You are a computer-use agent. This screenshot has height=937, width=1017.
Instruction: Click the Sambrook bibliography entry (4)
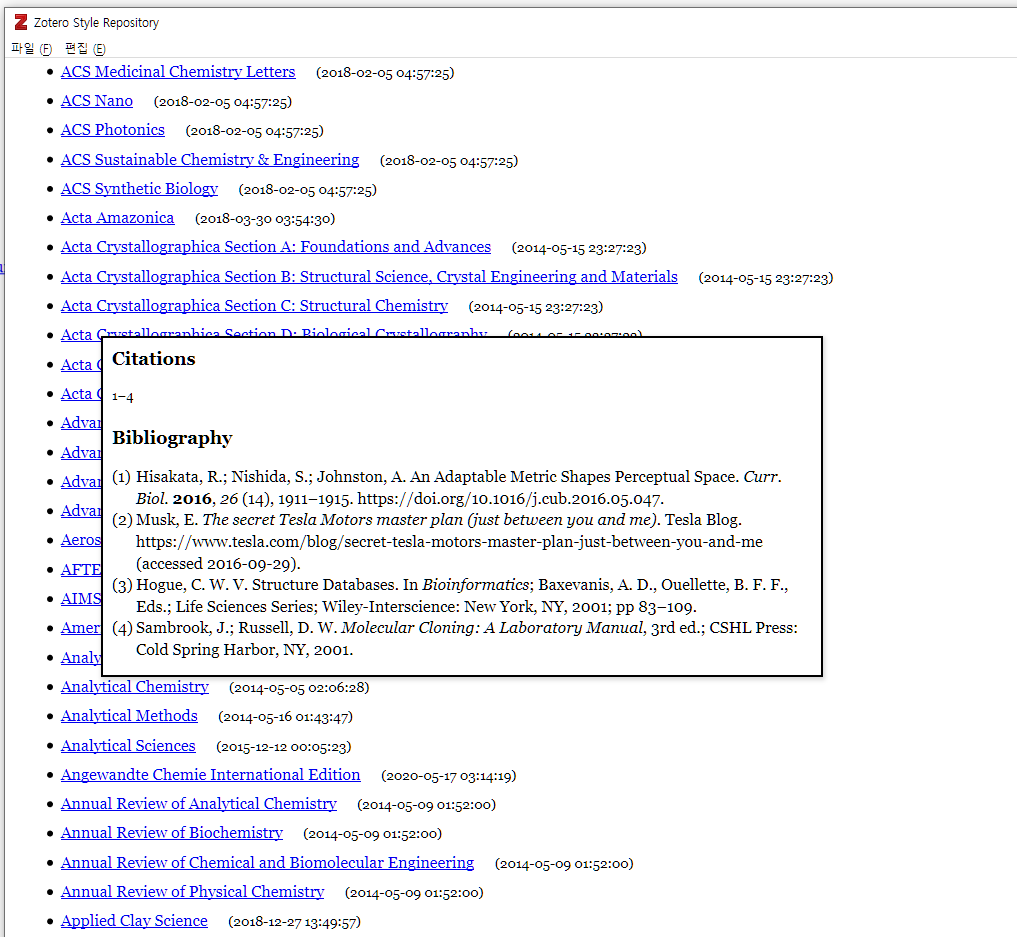[455, 639]
